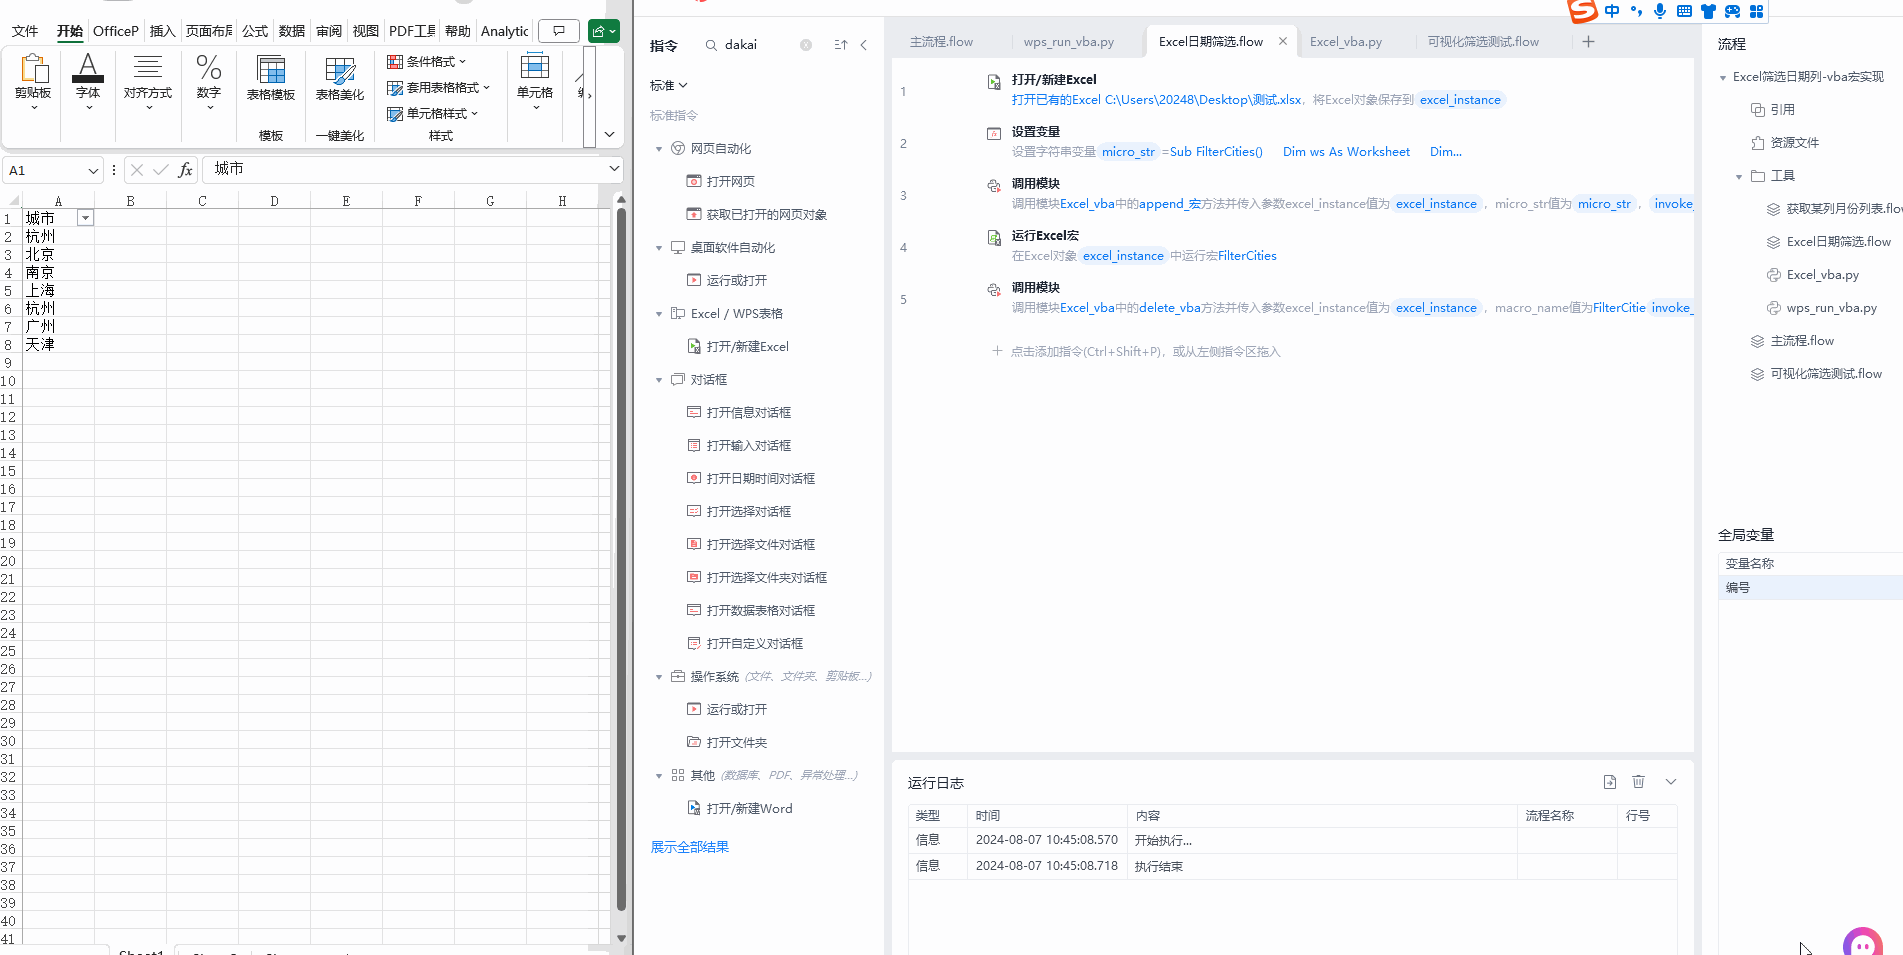Viewport: 1903px width, 955px height.
Task: Close the Excel日期筛选.flow tab
Action: click(1283, 41)
